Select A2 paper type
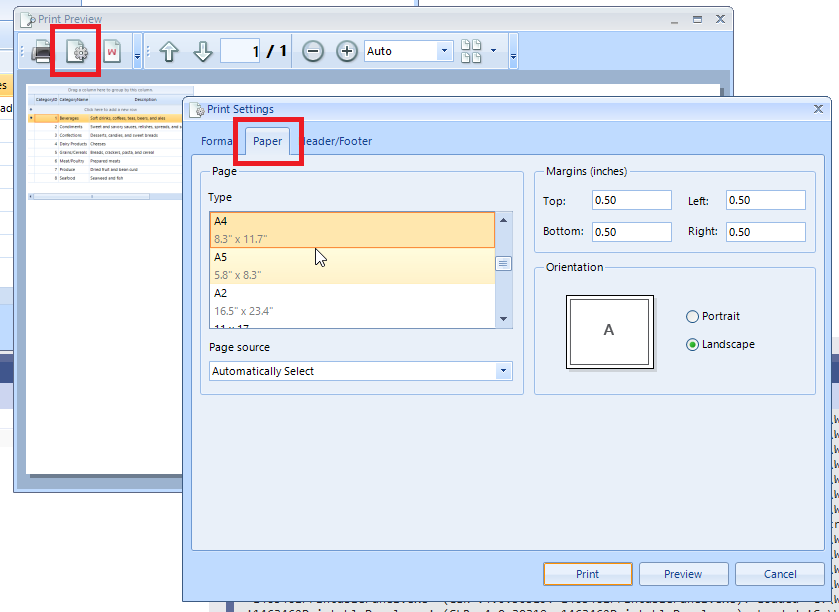The image size is (839, 612). pyautogui.click(x=352, y=302)
